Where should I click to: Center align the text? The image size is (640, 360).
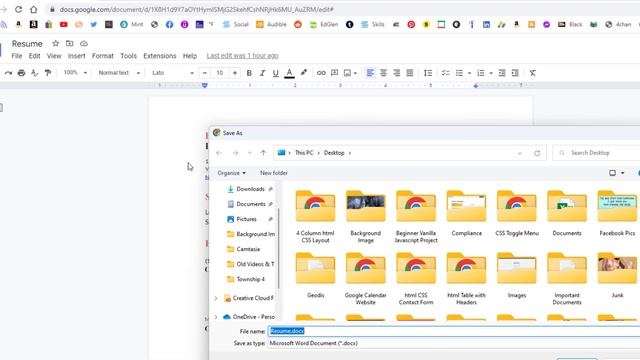(x=383, y=73)
